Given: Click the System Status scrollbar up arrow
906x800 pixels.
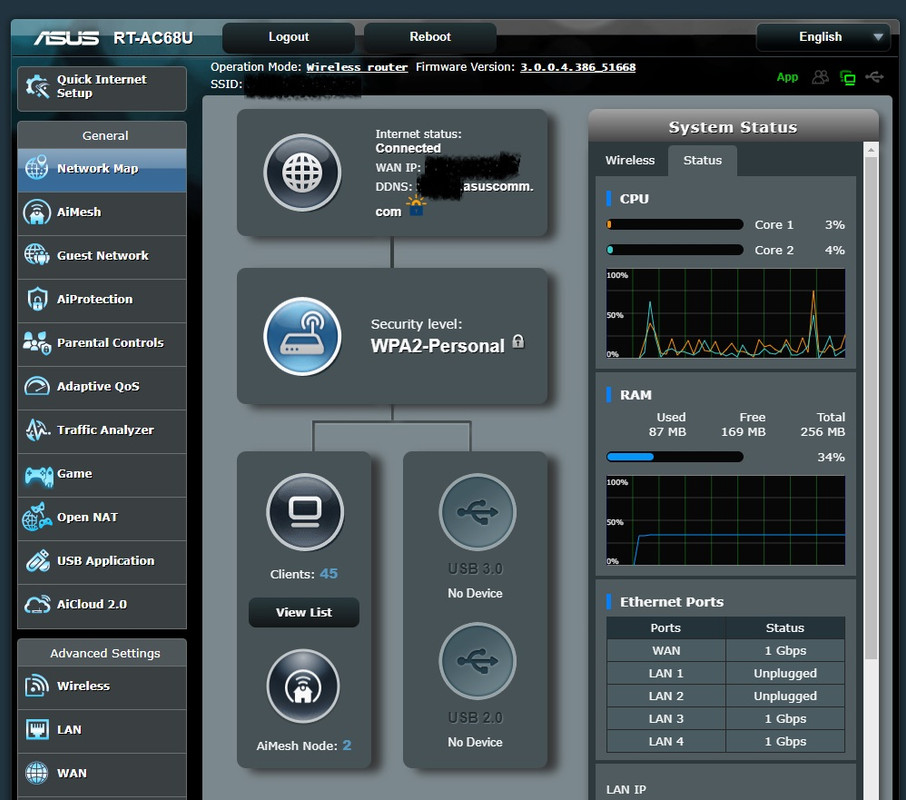Looking at the screenshot, I should coord(871,150).
